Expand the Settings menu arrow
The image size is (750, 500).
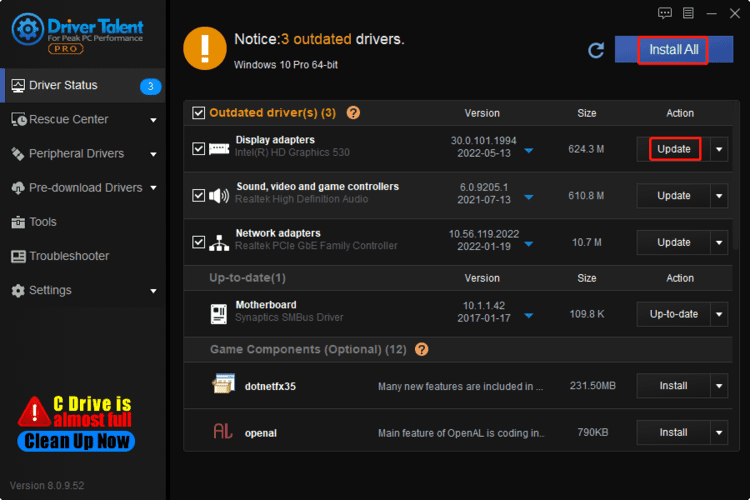click(154, 291)
